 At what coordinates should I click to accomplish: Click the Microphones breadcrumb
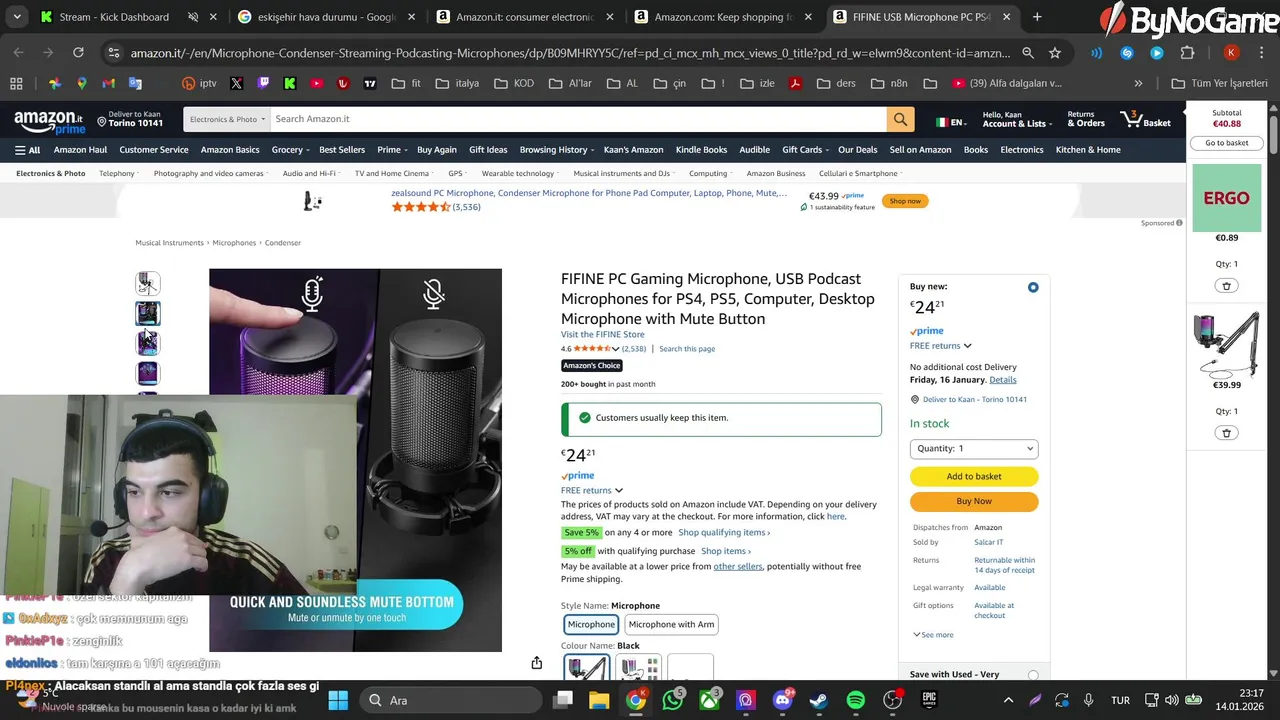234,243
